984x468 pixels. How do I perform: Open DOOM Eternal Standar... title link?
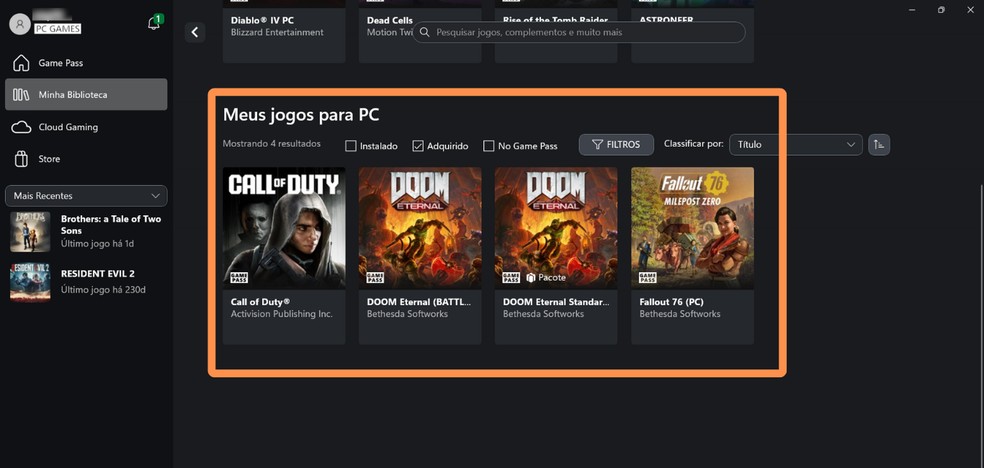556,302
